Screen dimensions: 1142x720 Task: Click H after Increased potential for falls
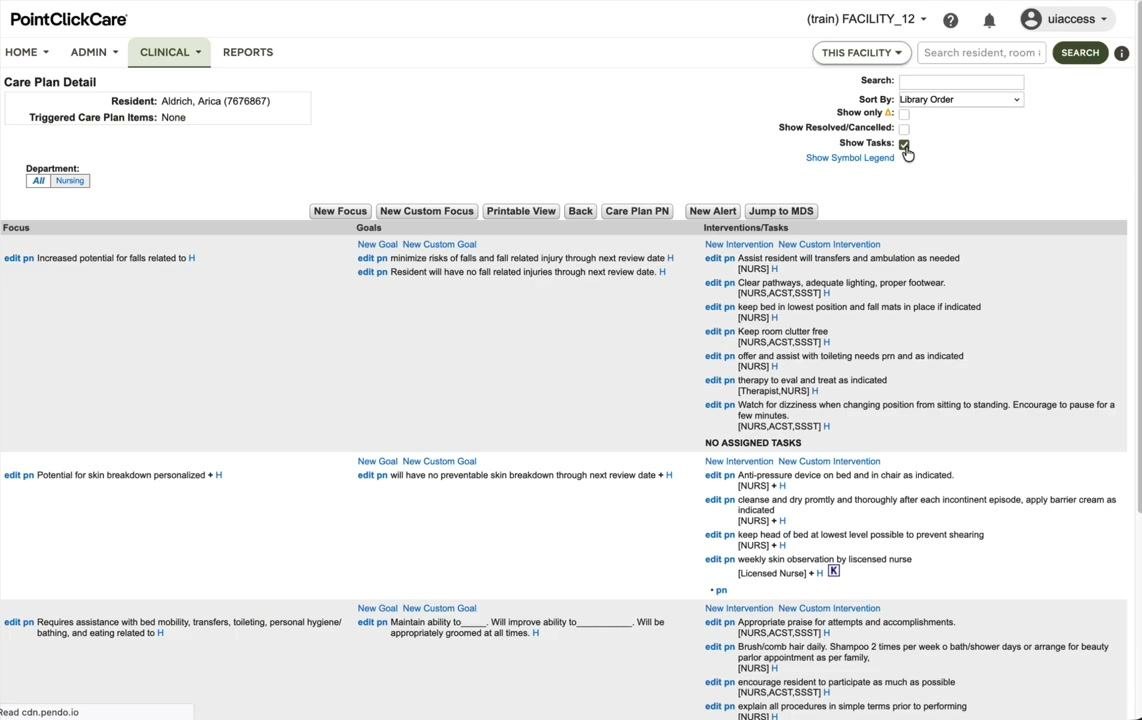(x=192, y=258)
